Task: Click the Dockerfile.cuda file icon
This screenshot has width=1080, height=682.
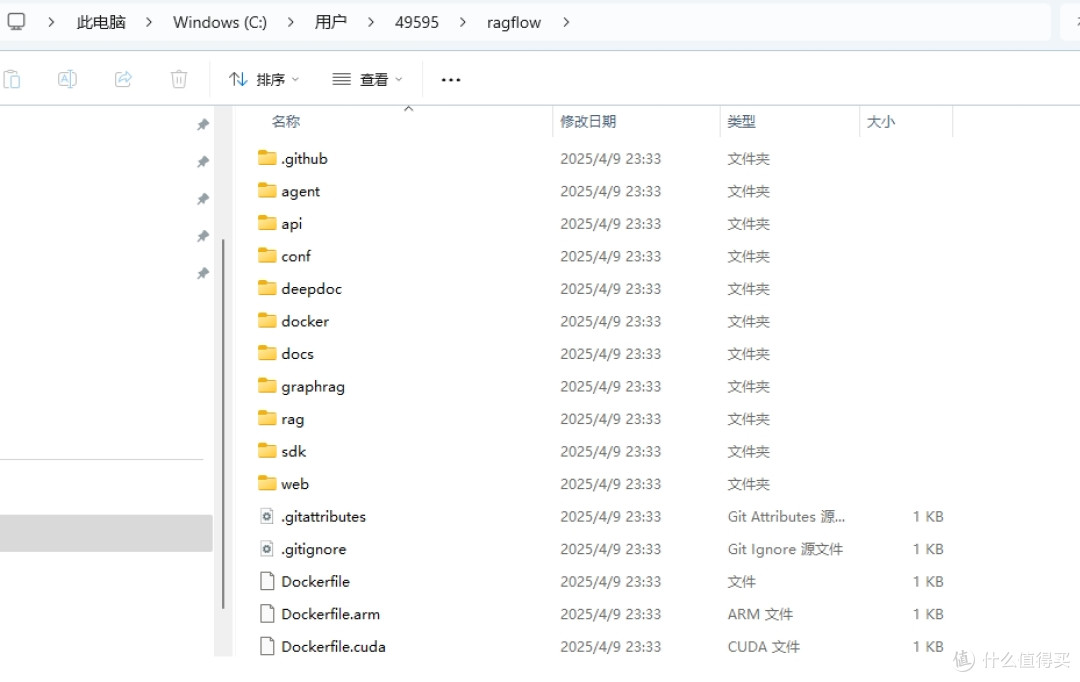Action: (x=267, y=646)
